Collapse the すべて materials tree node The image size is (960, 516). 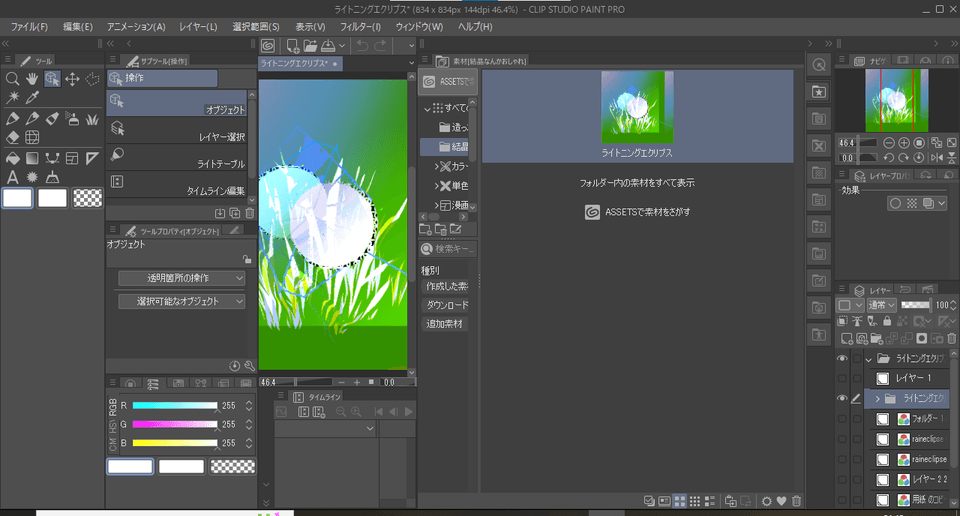[x=427, y=109]
